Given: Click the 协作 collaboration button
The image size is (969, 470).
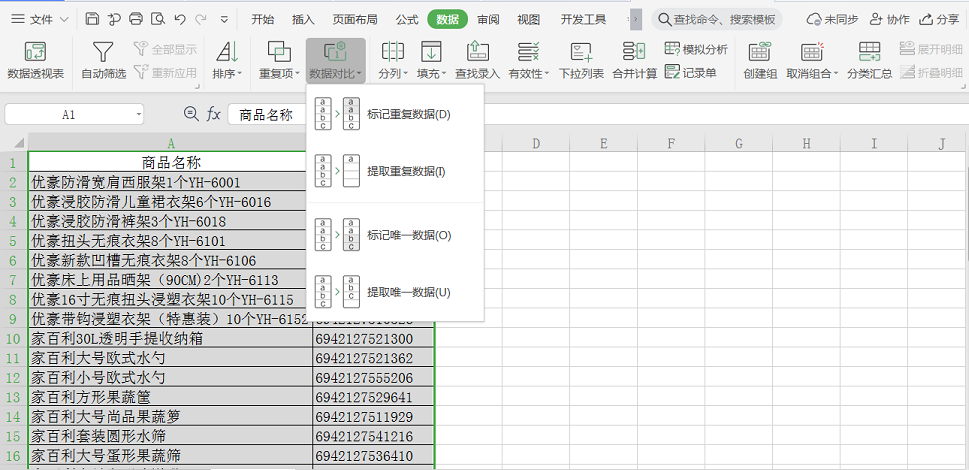Looking at the screenshot, I should [x=889, y=19].
